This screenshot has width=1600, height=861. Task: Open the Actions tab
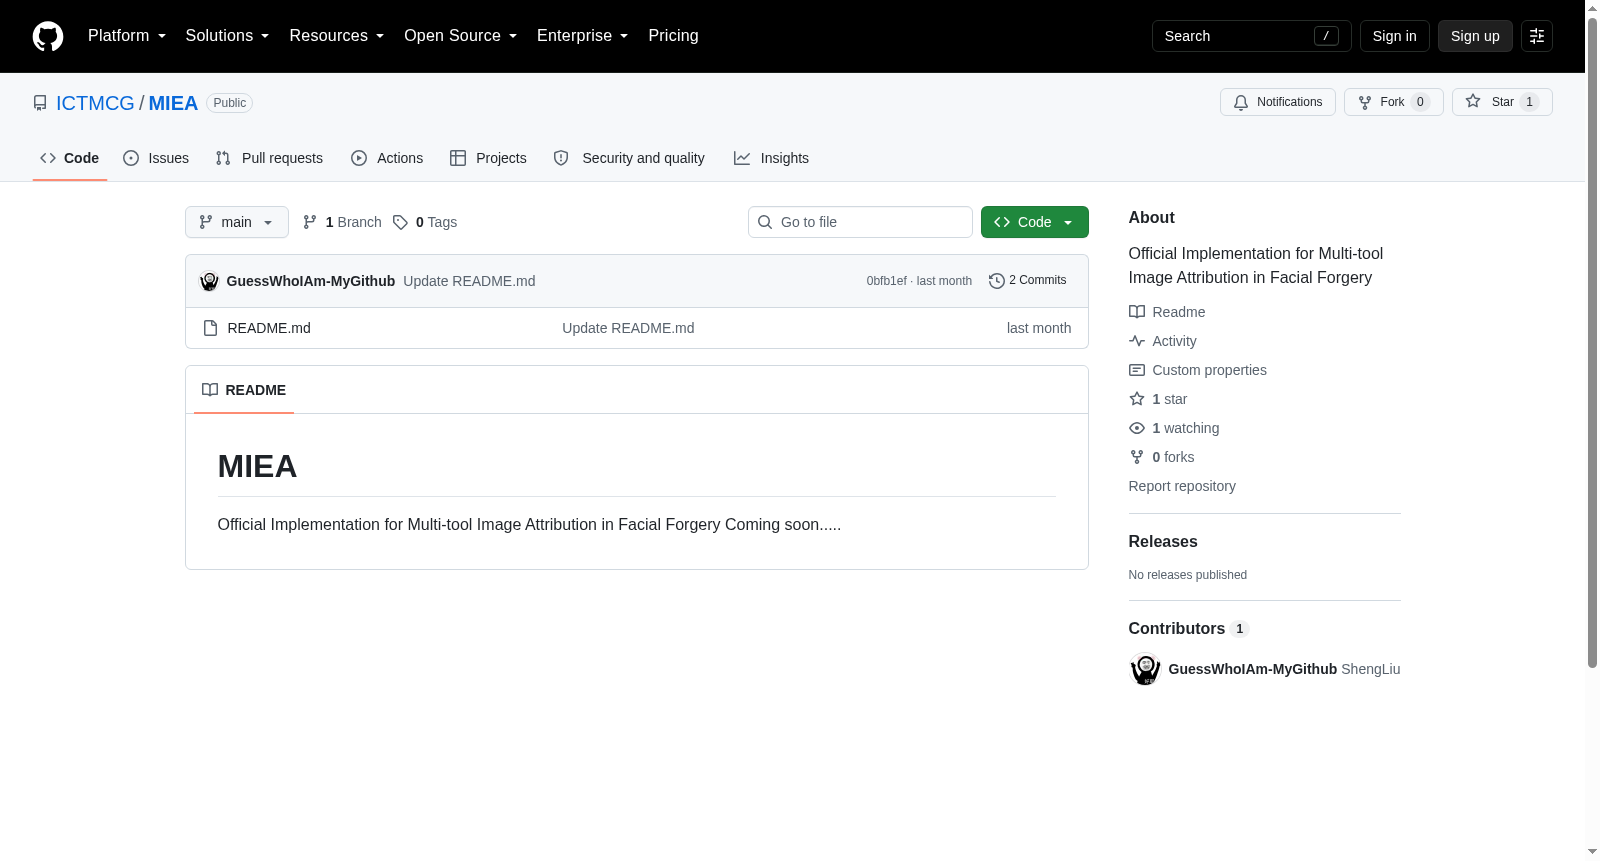[387, 158]
